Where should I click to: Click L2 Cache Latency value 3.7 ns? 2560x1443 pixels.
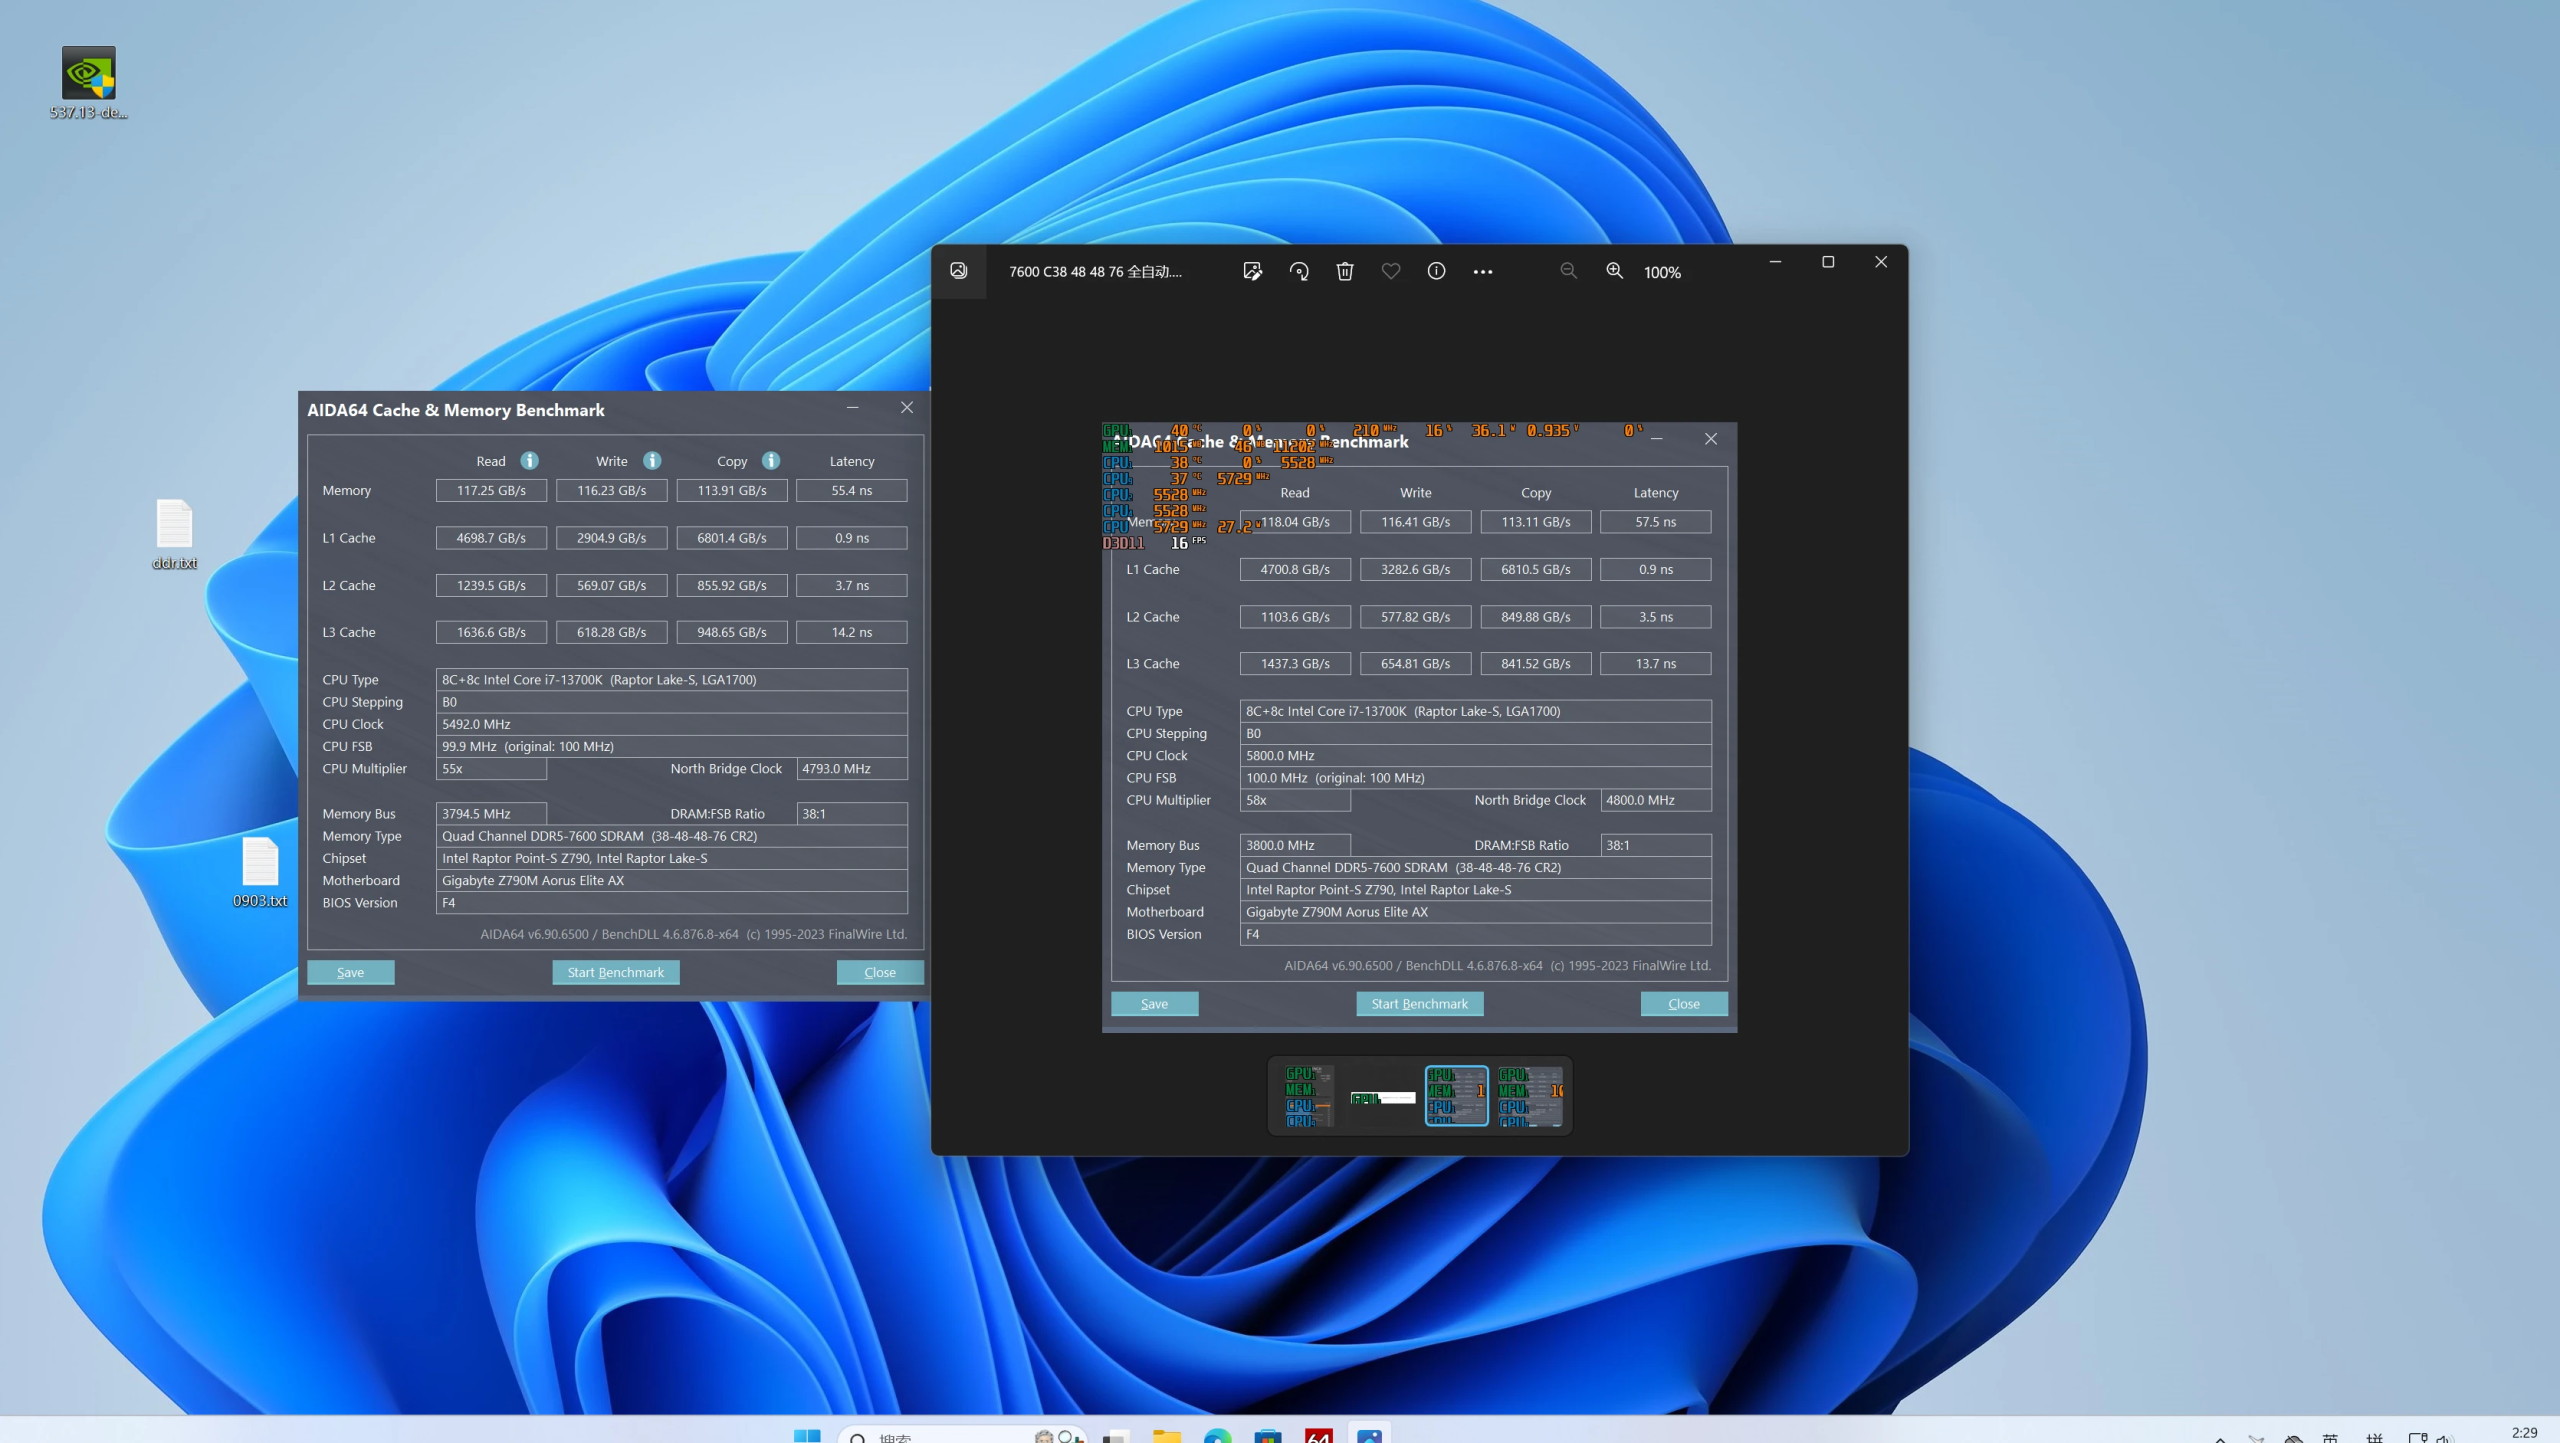point(852,585)
